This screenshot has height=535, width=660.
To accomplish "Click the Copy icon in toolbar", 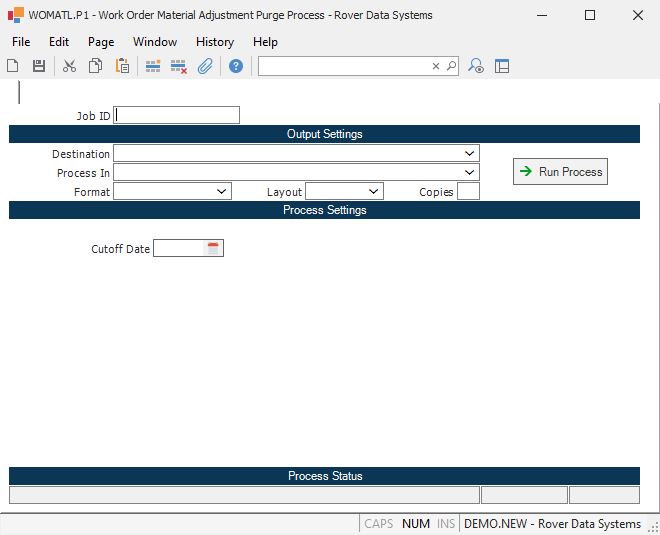I will click(x=95, y=66).
